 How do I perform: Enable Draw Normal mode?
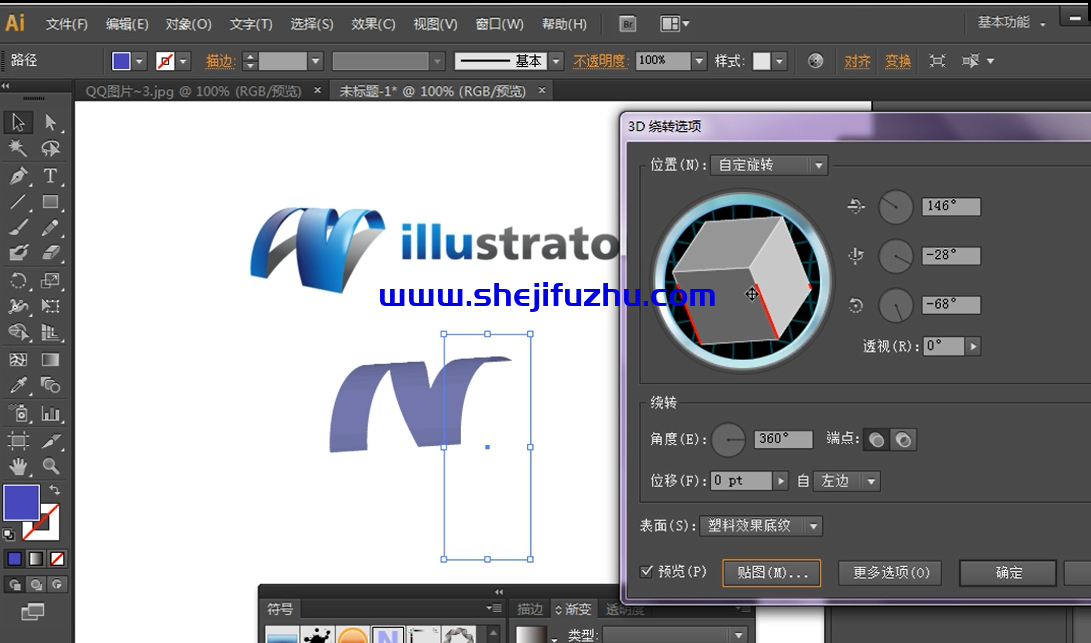coord(15,585)
